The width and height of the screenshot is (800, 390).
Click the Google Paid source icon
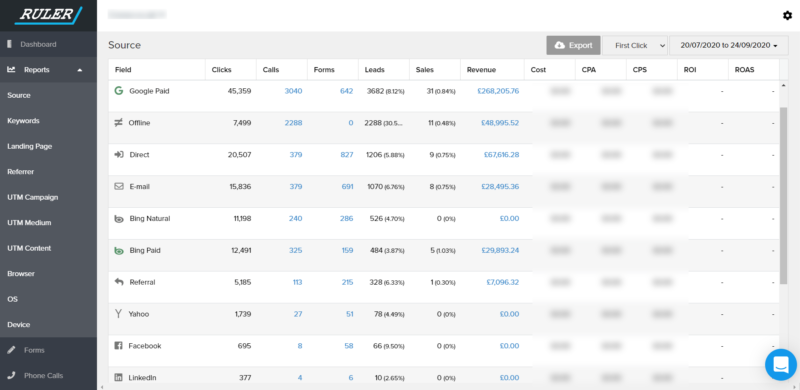(x=119, y=91)
